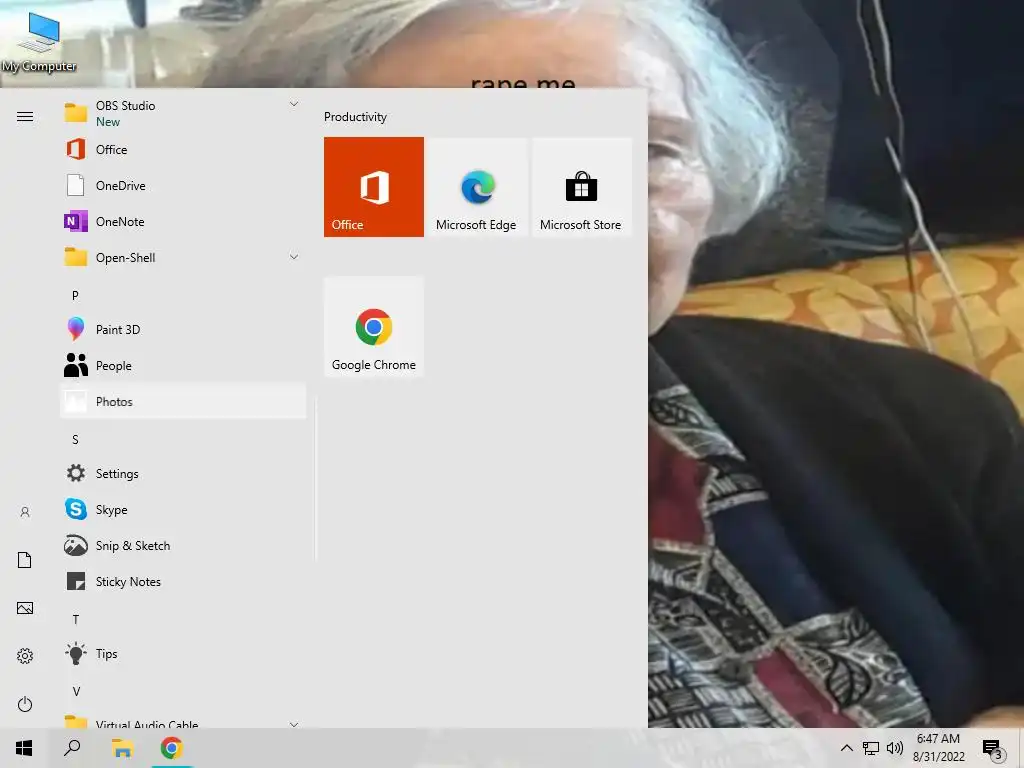Open the OBS Studio folder entry
The image size is (1024, 768).
click(183, 113)
